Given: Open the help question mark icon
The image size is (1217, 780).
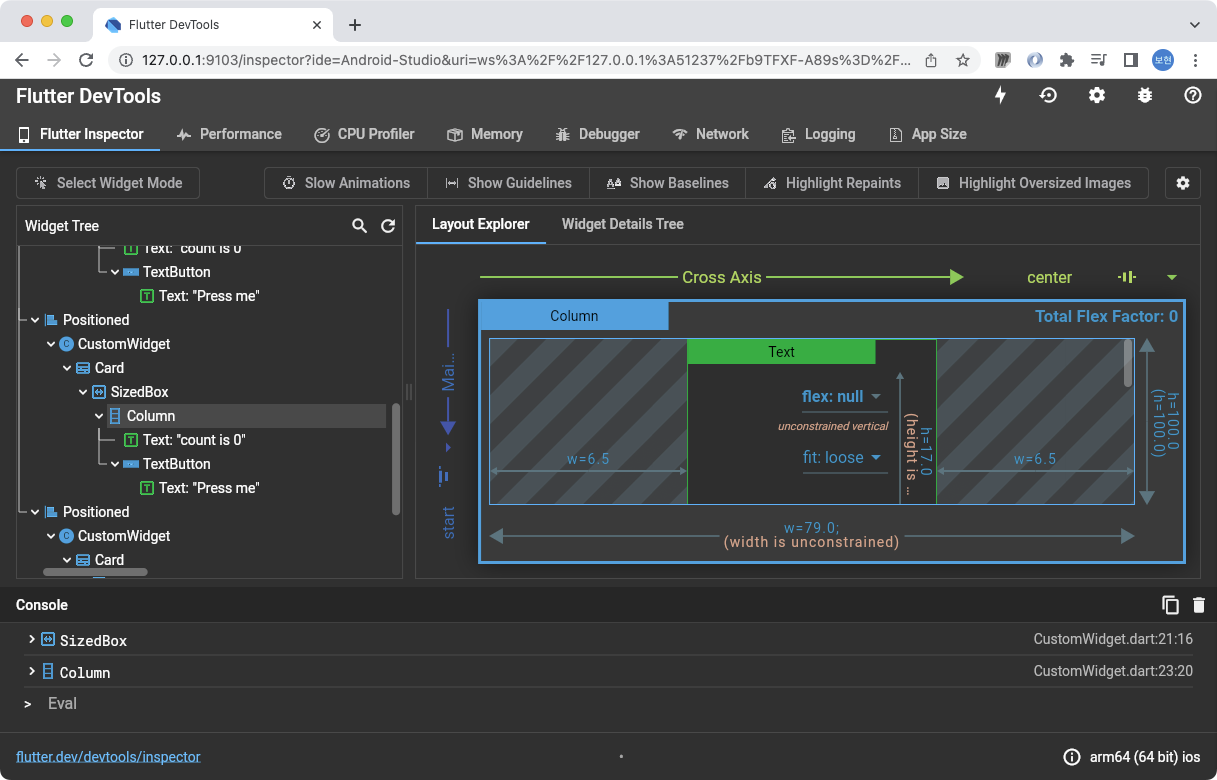Looking at the screenshot, I should [x=1192, y=95].
